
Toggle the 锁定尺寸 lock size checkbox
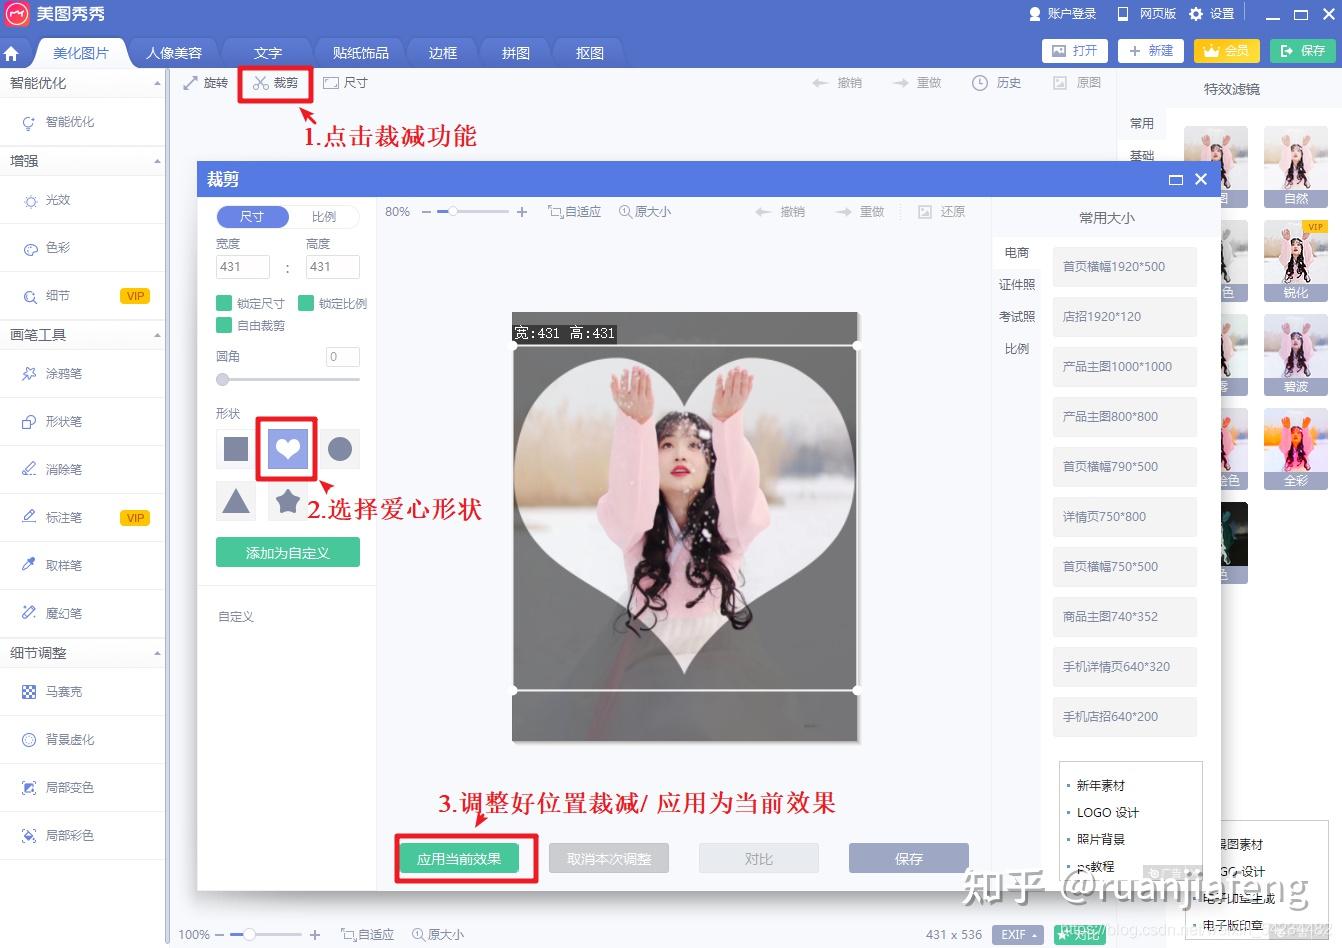pyautogui.click(x=224, y=303)
